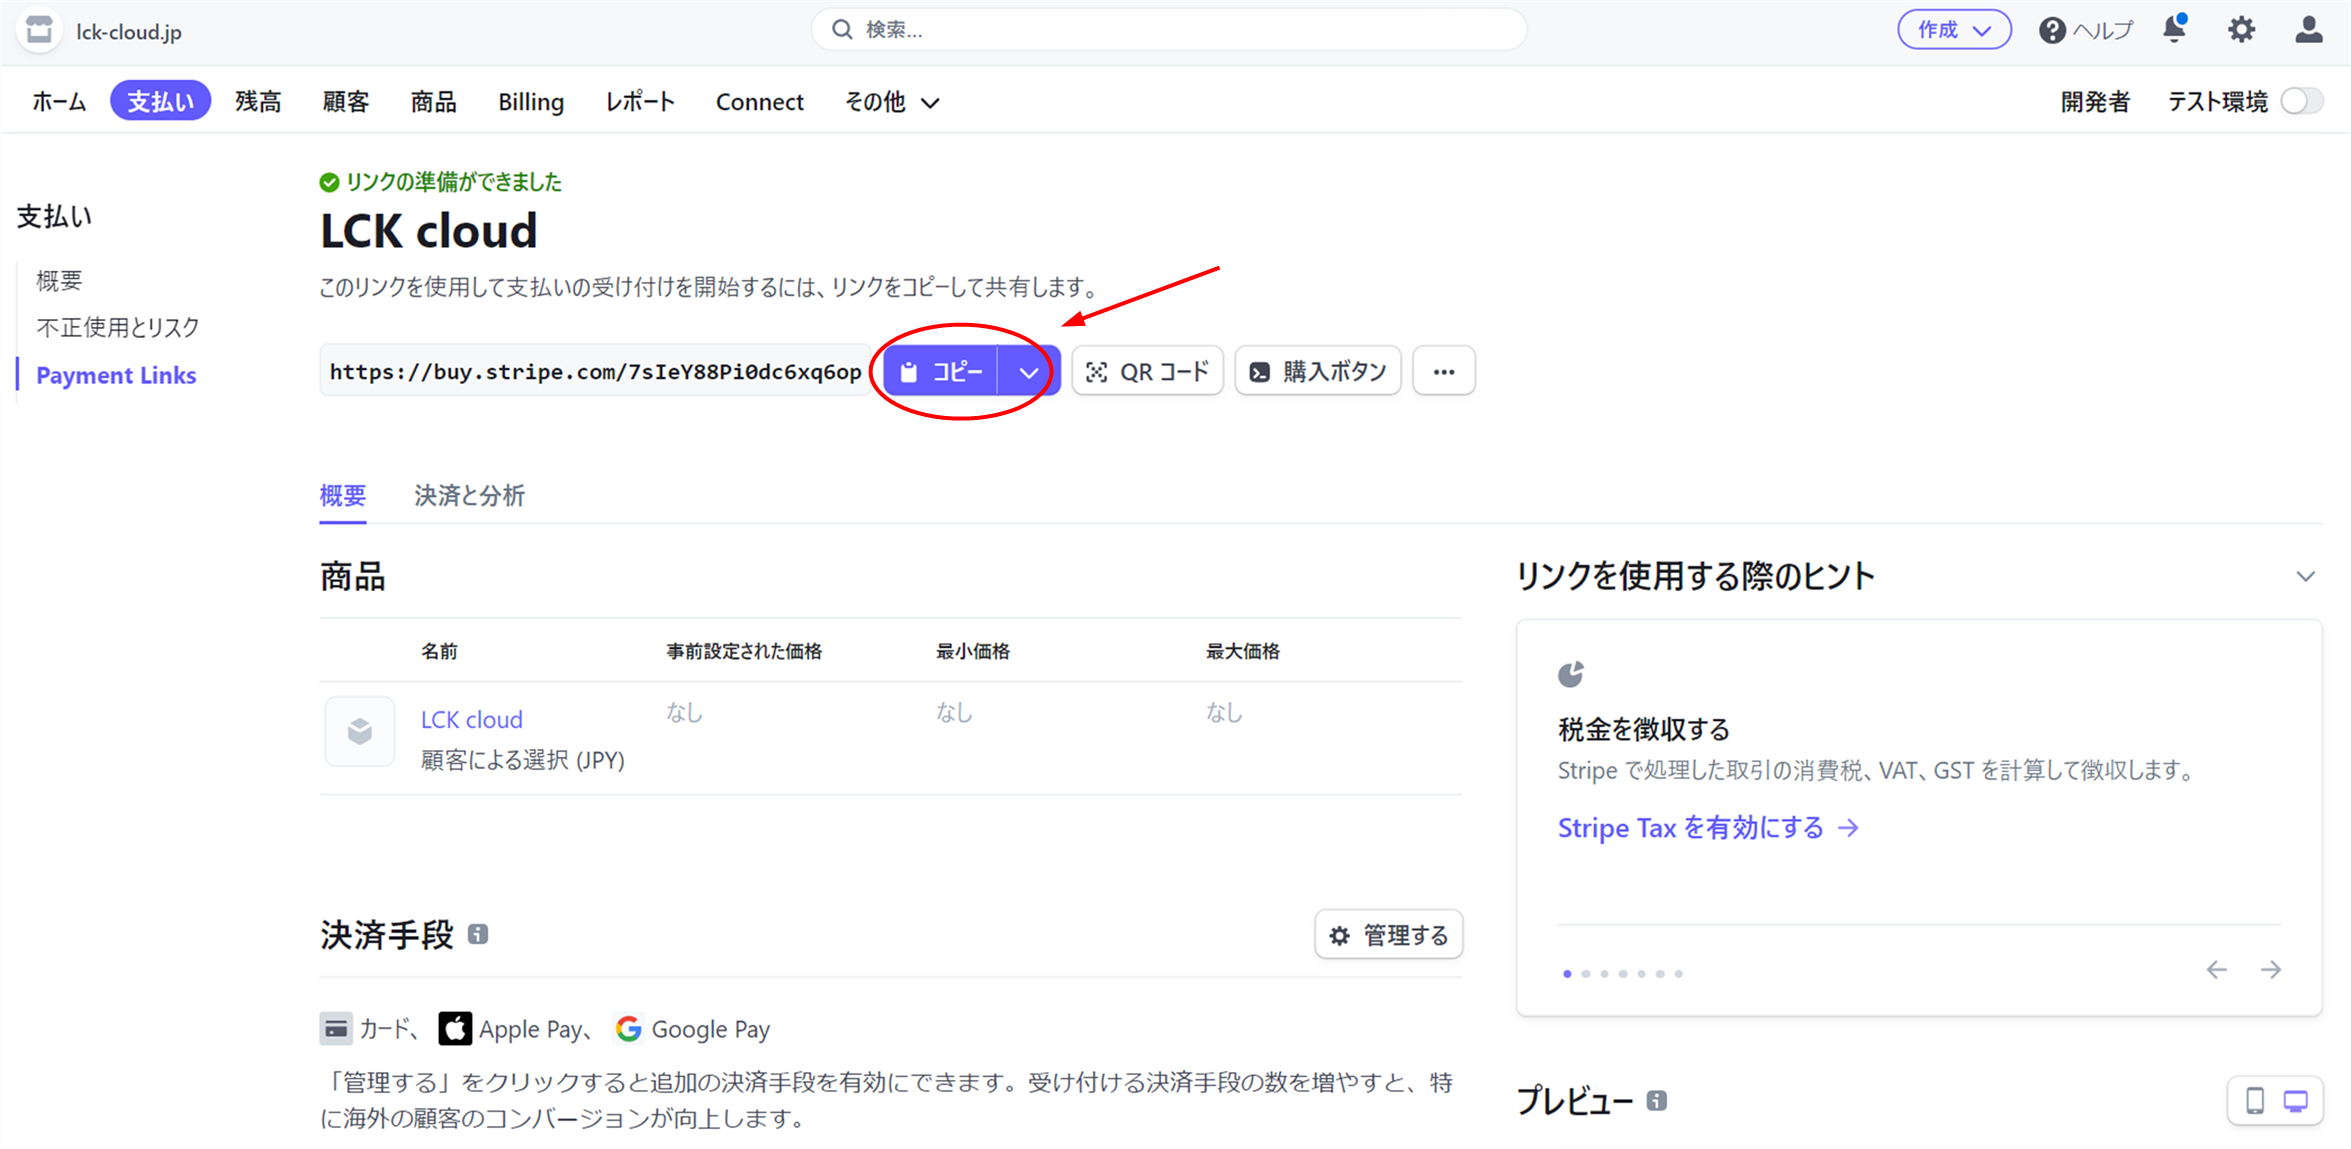Switch preview to desktop monitor icon
2351x1149 pixels.
[x=2295, y=1101]
